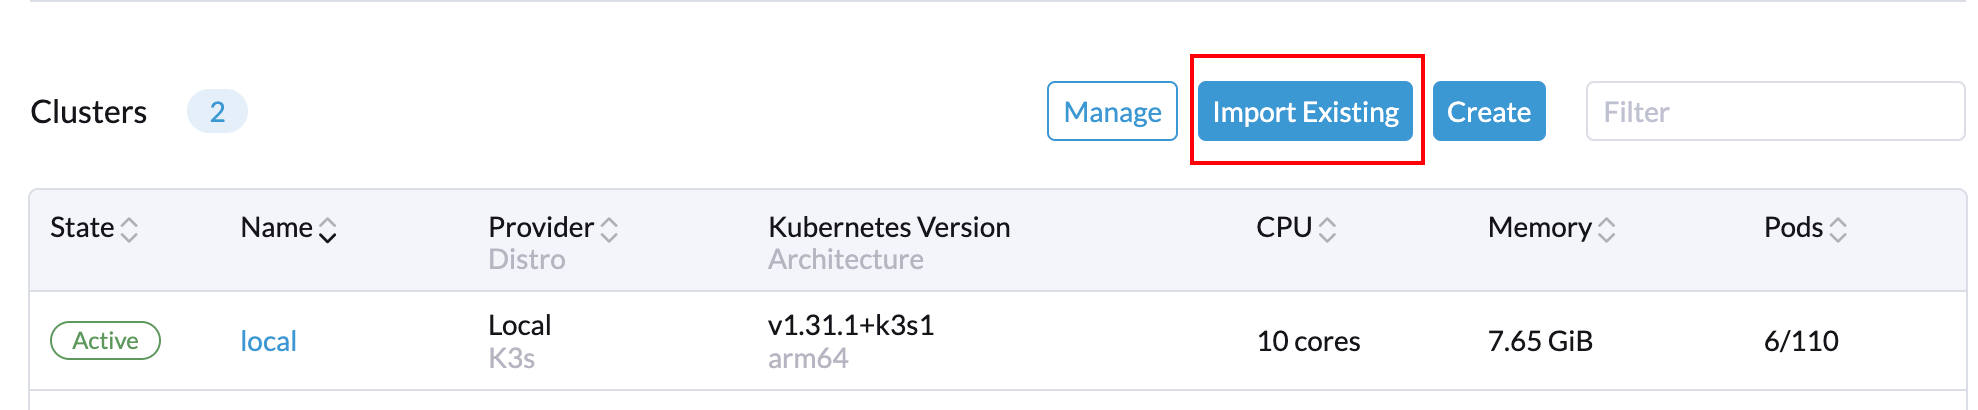Create a new cluster
The width and height of the screenshot is (1978, 410).
[1488, 112]
